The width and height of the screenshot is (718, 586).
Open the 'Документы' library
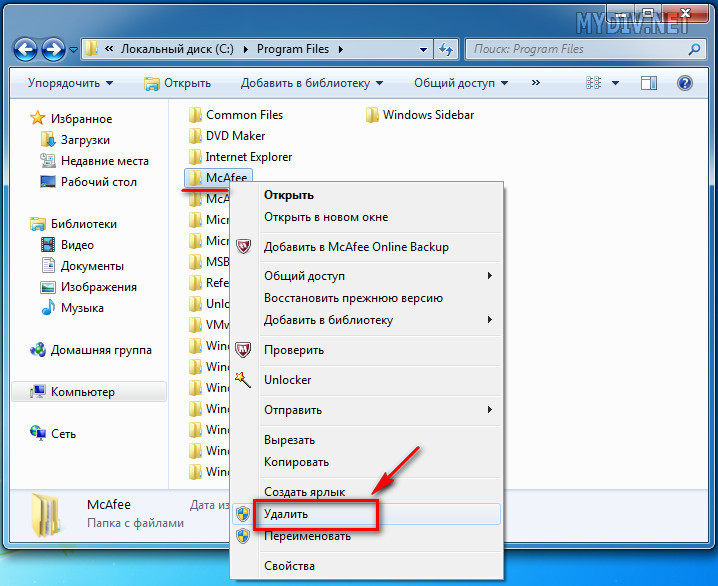coord(82,266)
